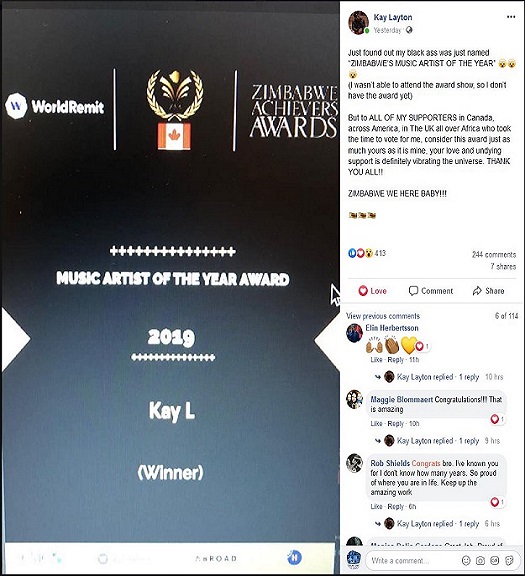Click the GIF icon in comment box

tap(495, 560)
